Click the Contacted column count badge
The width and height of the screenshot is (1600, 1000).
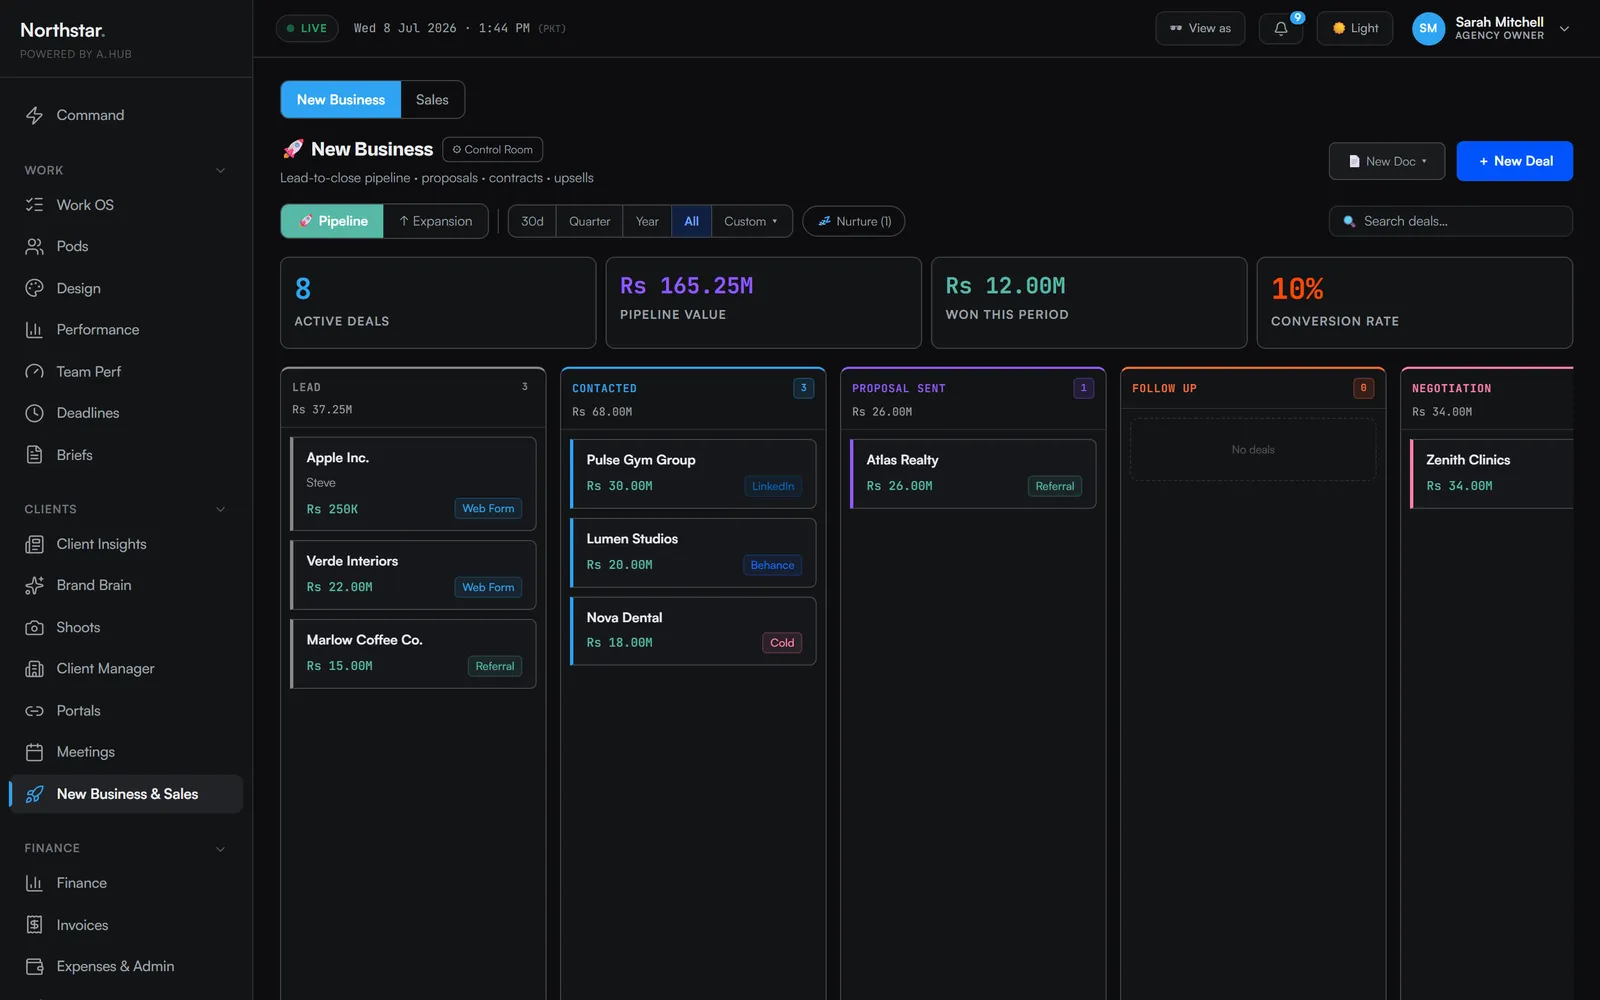coord(803,388)
